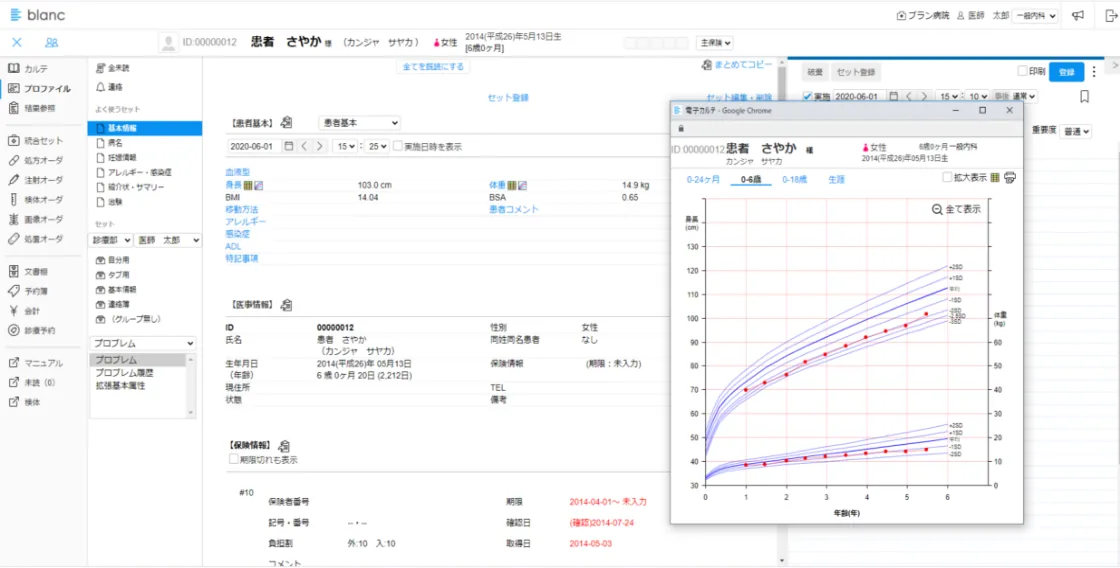Click previous-day arrow in 患者基本 date row
Image resolution: width=1120 pixels, height=568 pixels.
pyautogui.click(x=304, y=146)
